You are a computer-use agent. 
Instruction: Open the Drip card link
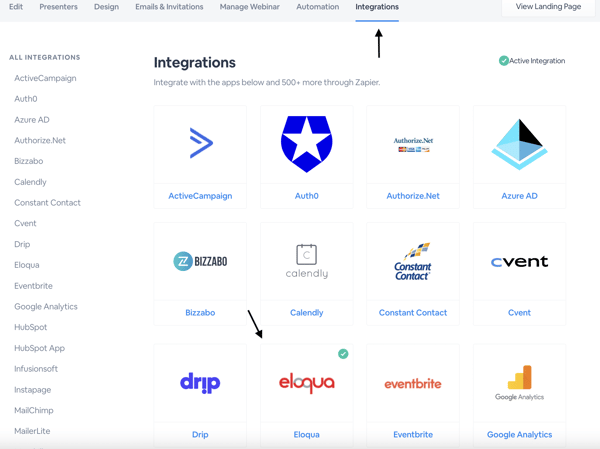(200, 434)
